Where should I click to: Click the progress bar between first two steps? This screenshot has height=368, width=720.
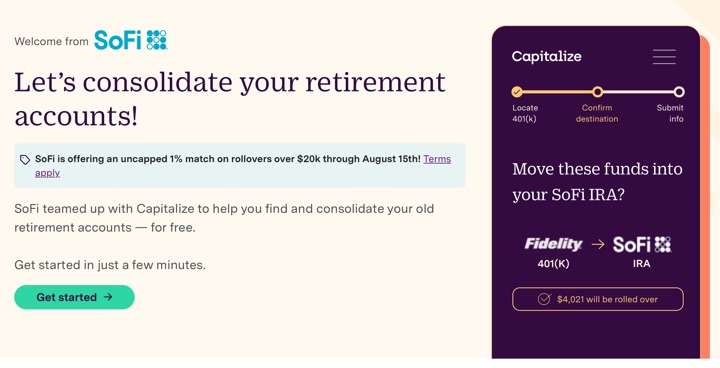click(557, 92)
